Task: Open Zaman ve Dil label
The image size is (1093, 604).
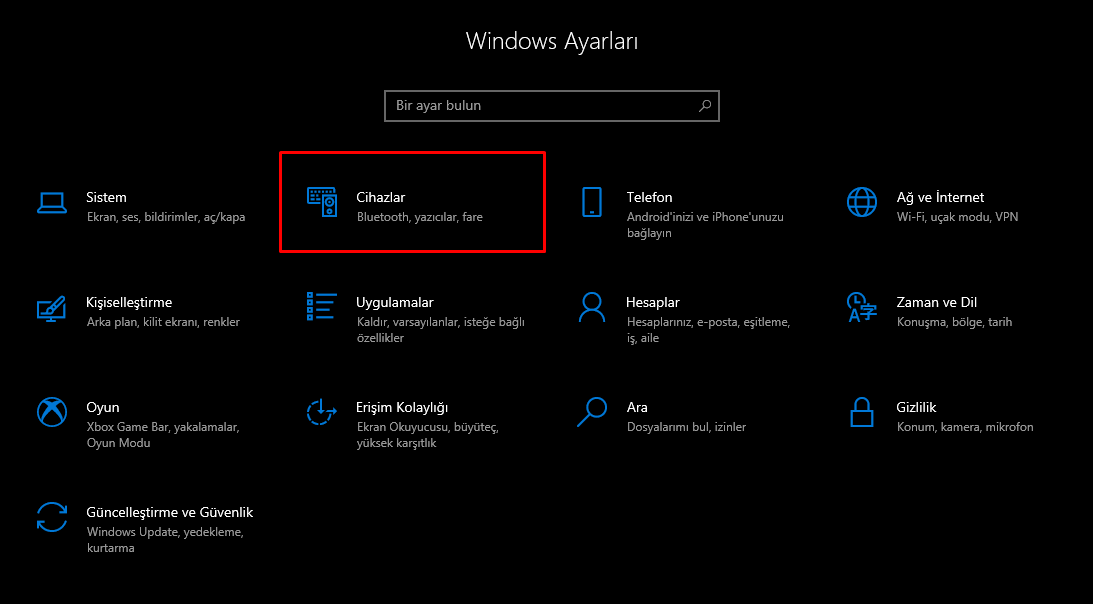Action: (x=936, y=303)
